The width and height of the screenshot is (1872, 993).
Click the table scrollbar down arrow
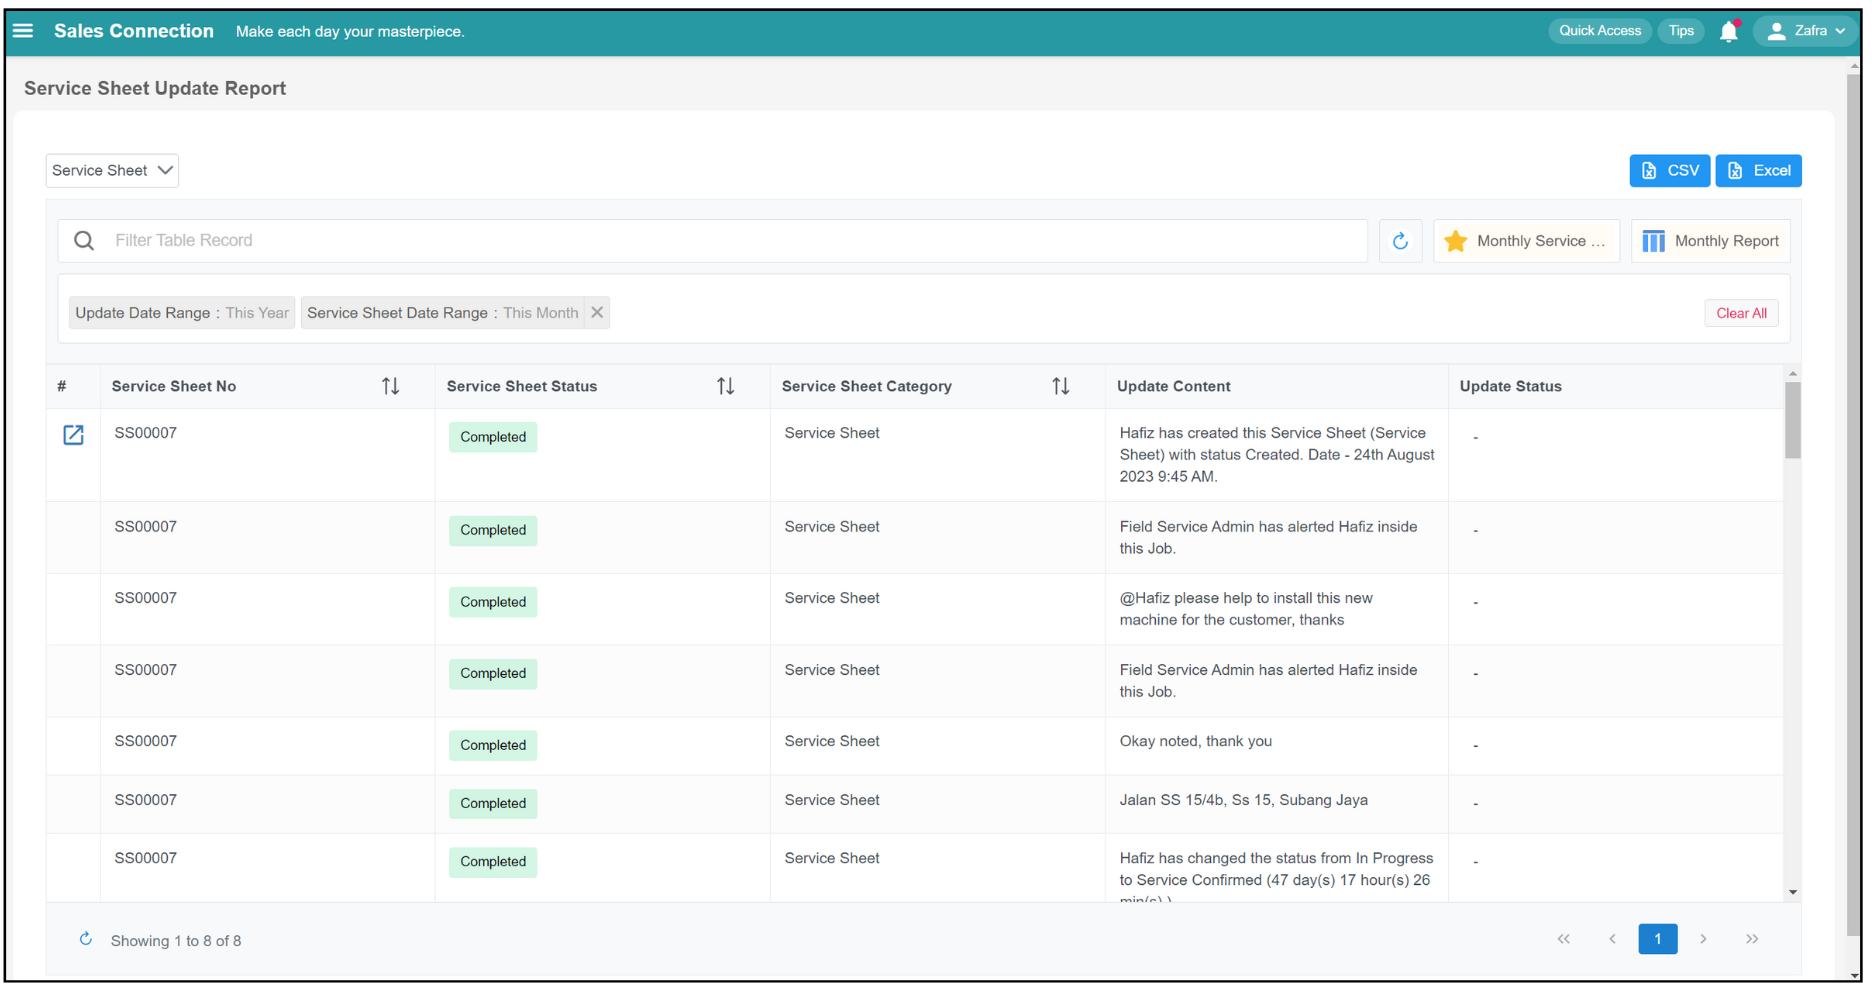(x=1792, y=892)
